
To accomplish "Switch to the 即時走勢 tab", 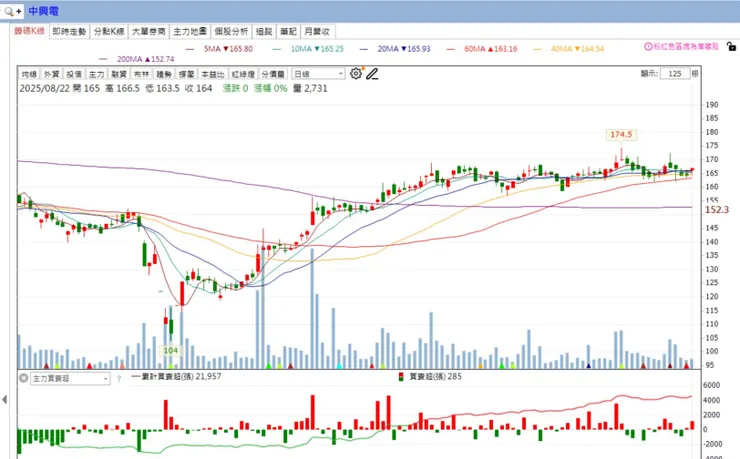I will click(x=69, y=32).
